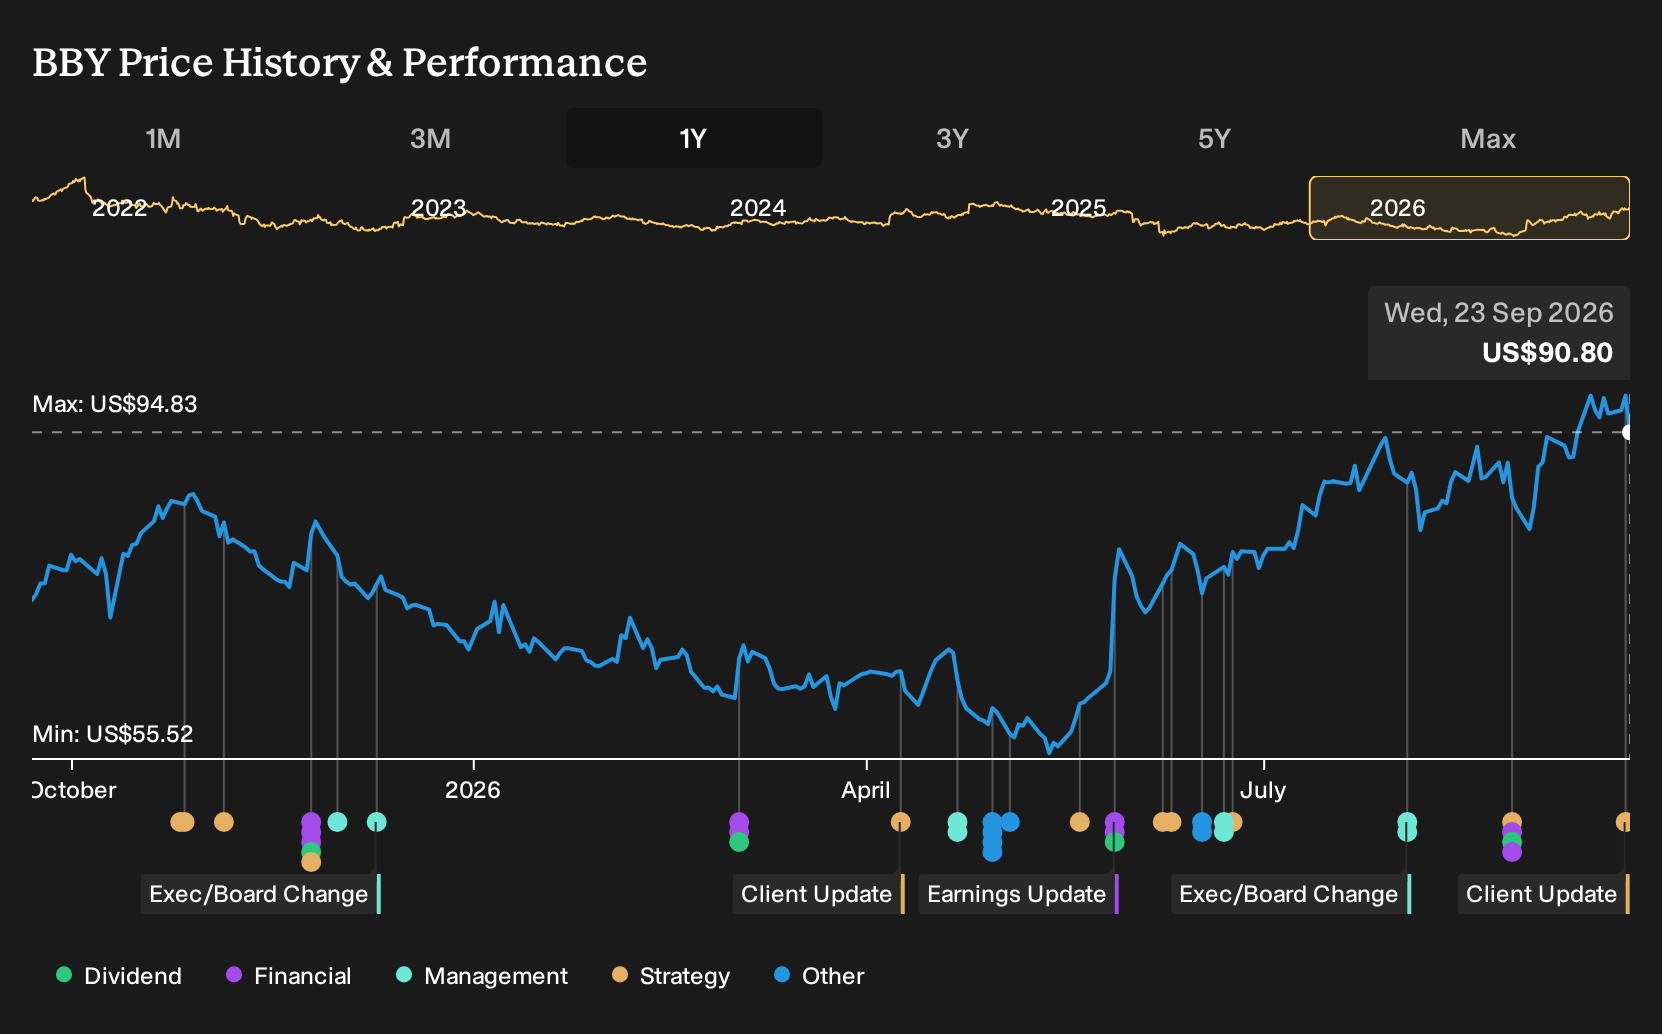Screen dimensions: 1662x1034
Task: Click the 'BBY Price History & Performance' heading
Action: pos(340,62)
